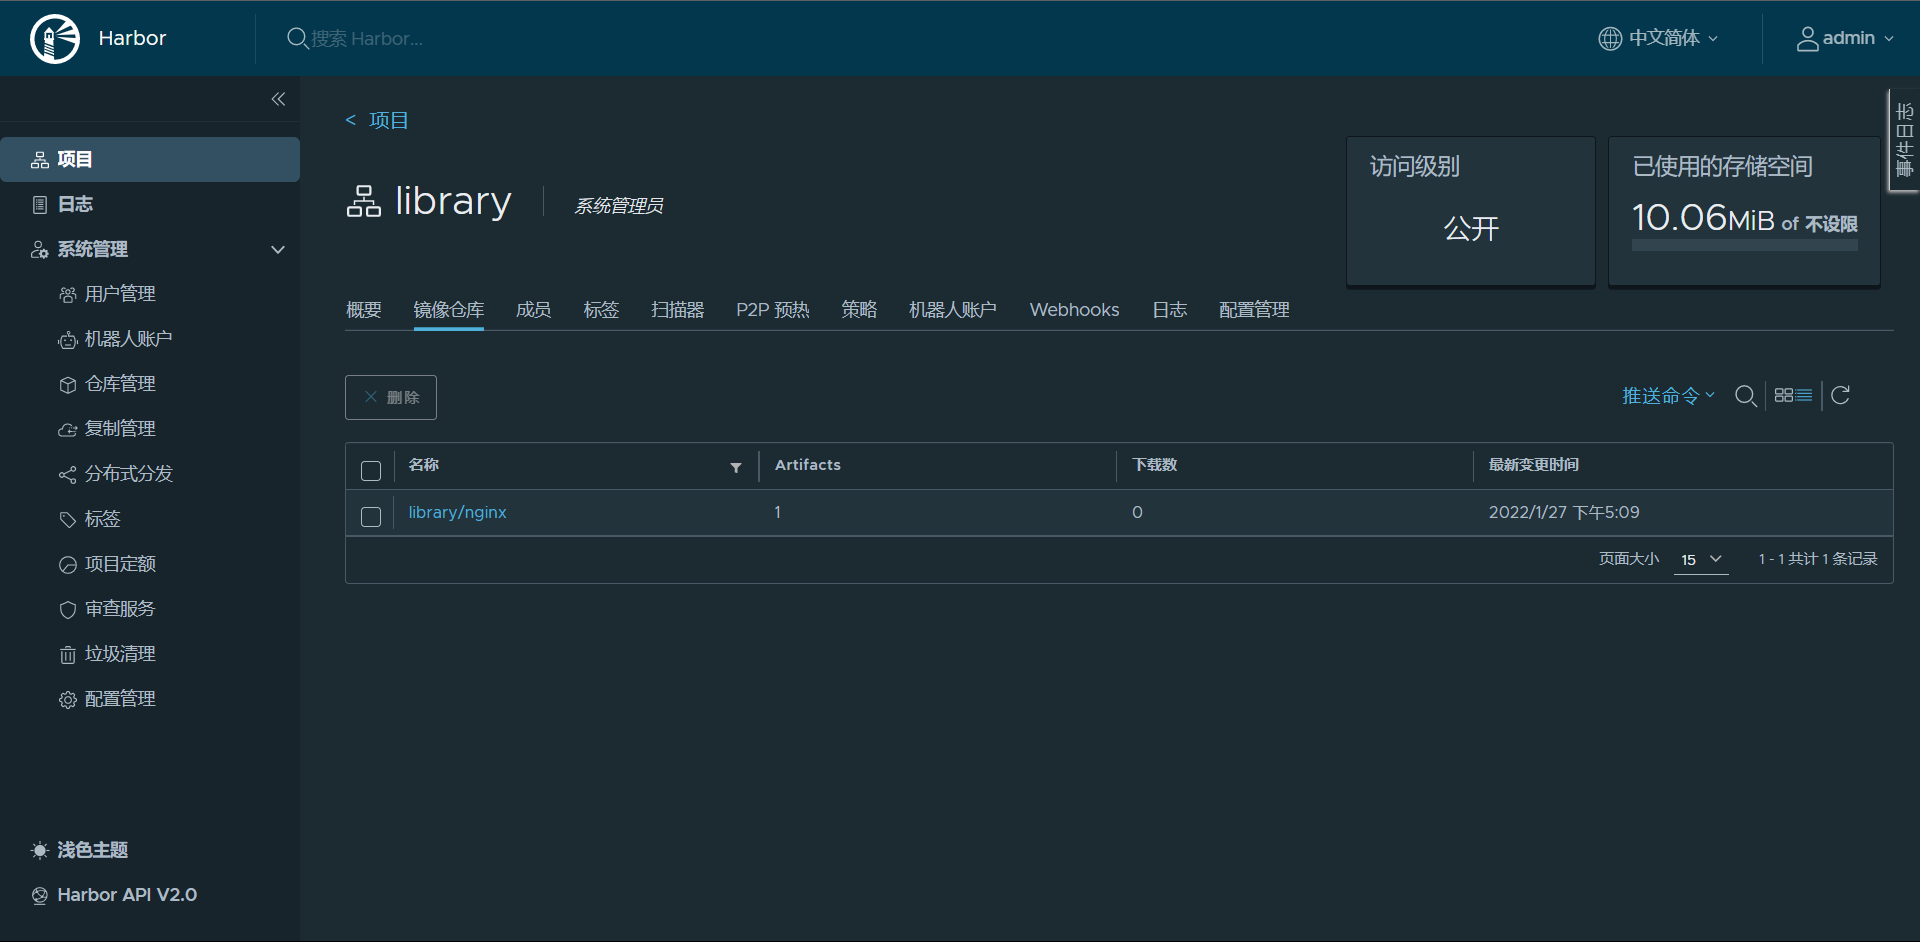Viewport: 1920px width, 942px height.
Task: Open the 机器人账户 project tab
Action: coord(953,310)
